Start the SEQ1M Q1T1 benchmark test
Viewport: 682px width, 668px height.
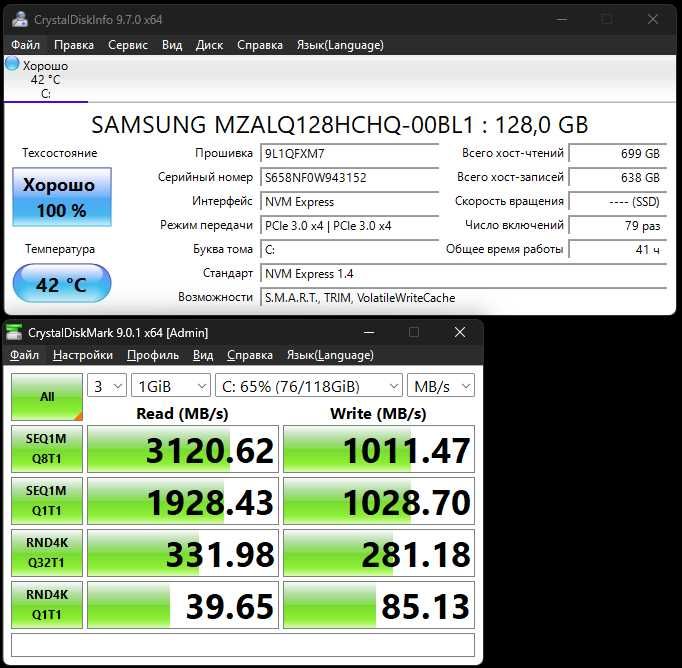[47, 501]
